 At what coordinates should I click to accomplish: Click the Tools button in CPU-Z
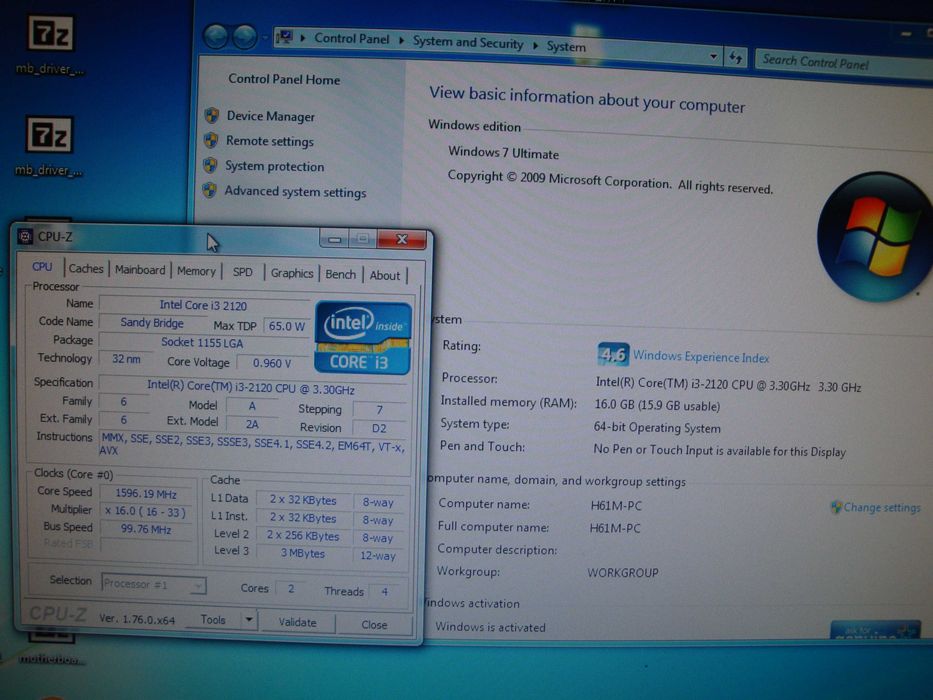(x=213, y=620)
